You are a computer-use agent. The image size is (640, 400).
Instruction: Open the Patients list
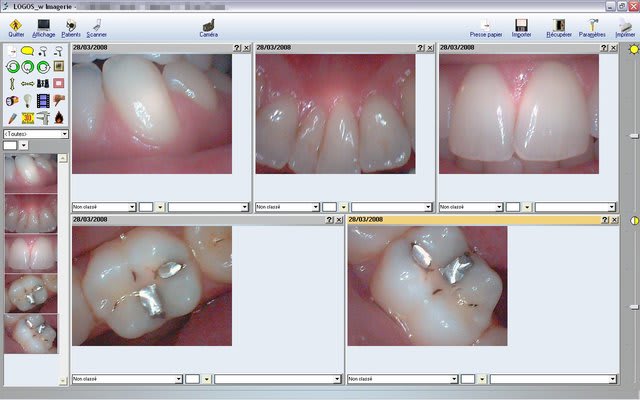point(70,25)
